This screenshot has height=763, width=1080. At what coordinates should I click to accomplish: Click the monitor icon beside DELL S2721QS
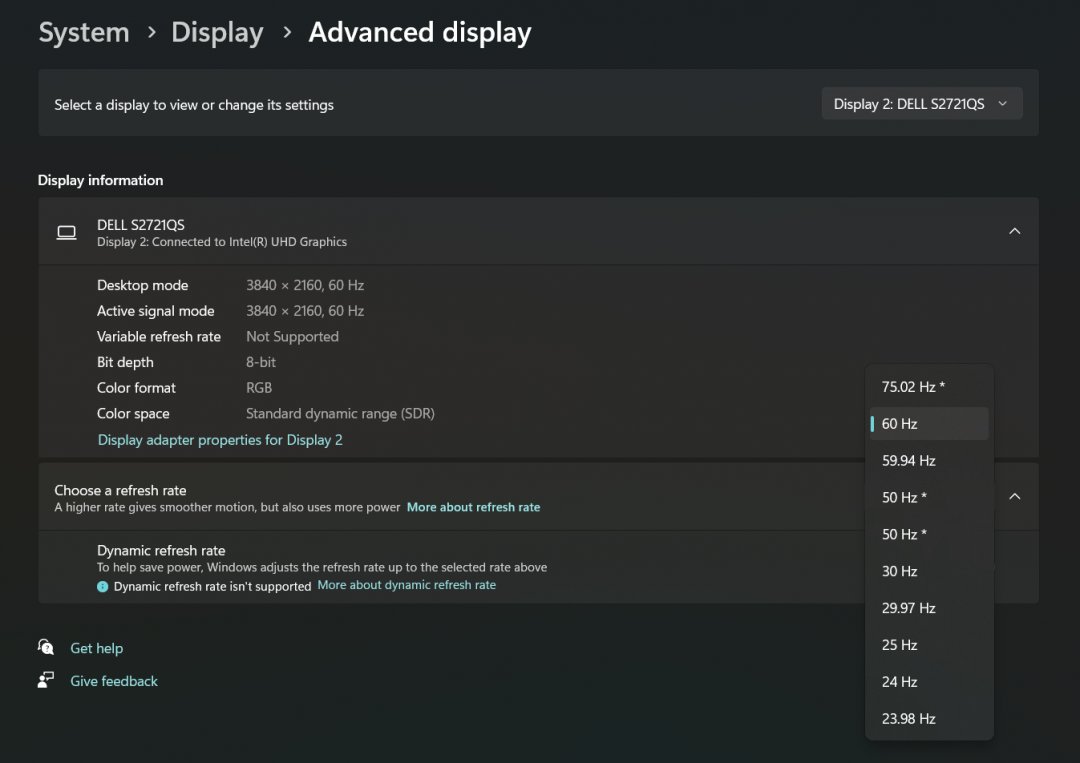tap(67, 233)
